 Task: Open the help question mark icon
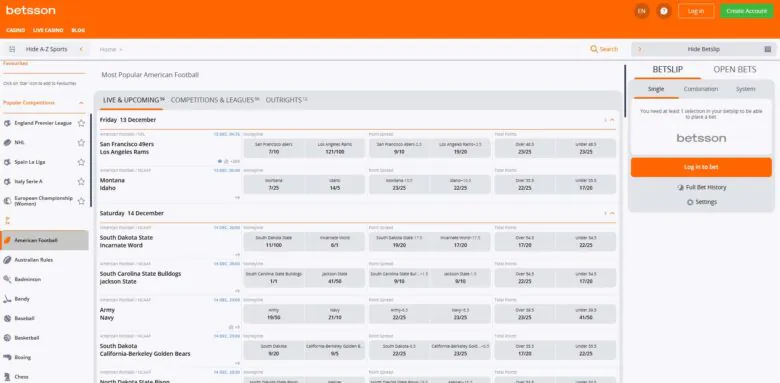664,11
